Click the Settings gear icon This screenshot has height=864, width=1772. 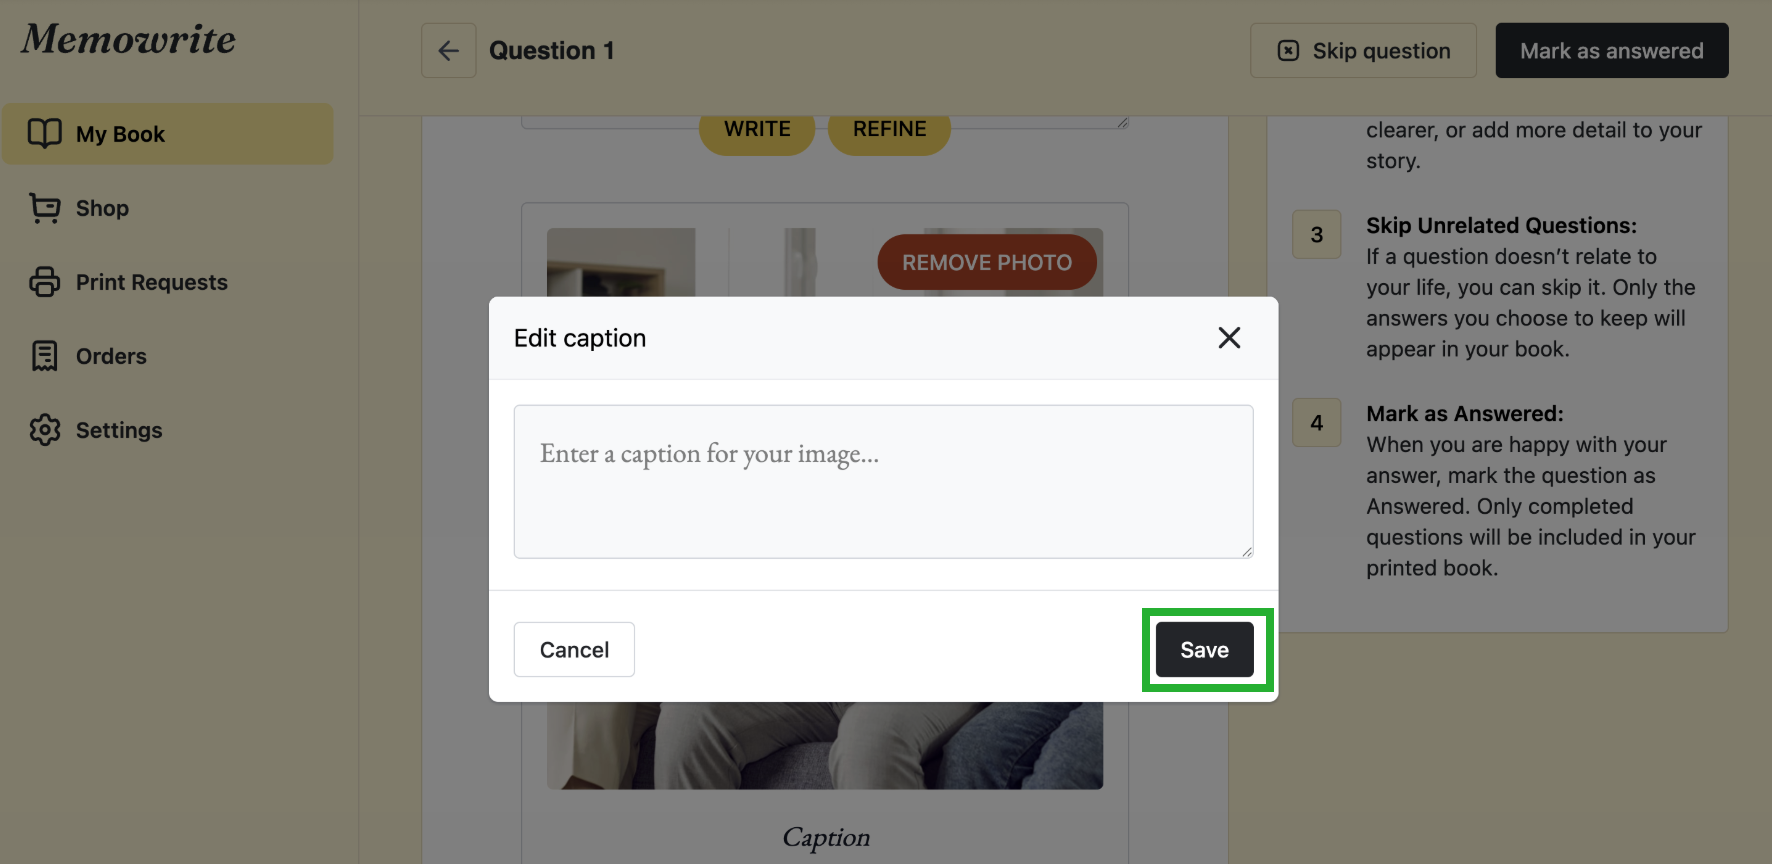coord(45,430)
